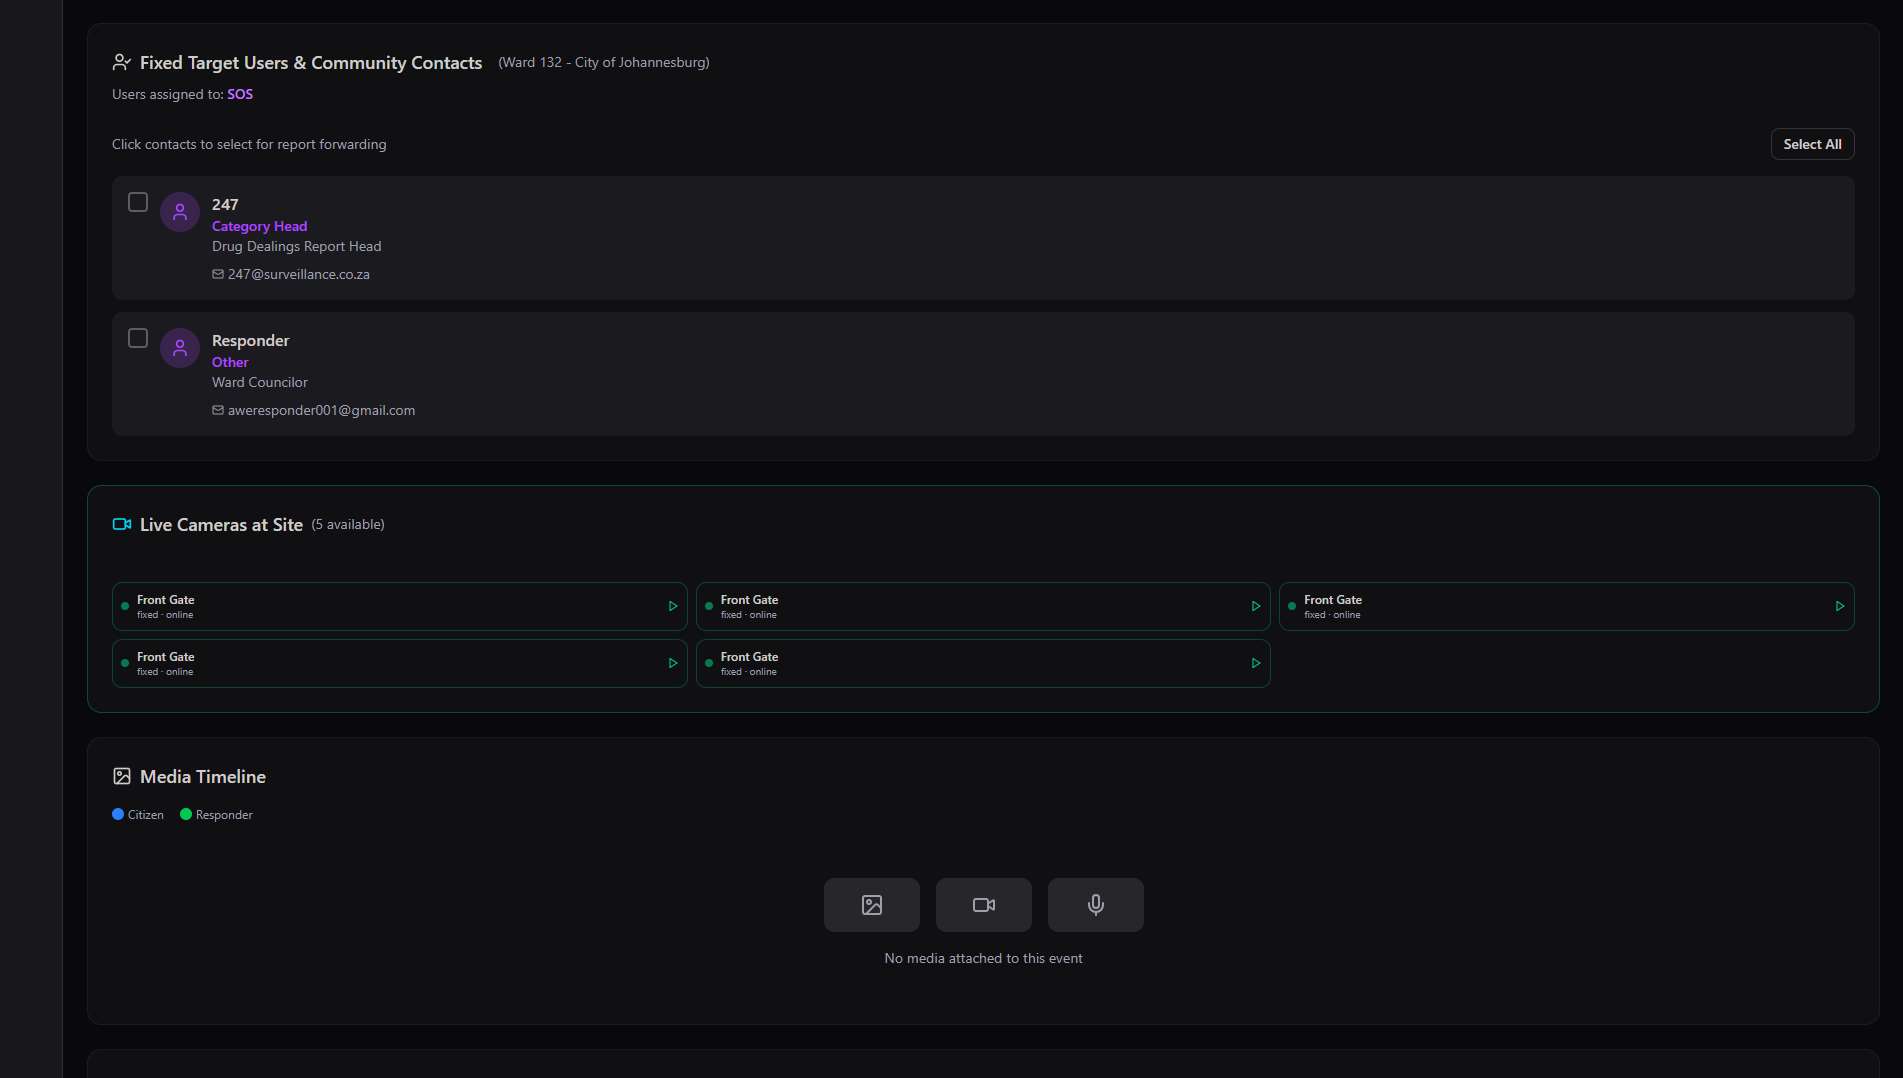Click the 247@surveillance.co.za email address

pos(299,274)
